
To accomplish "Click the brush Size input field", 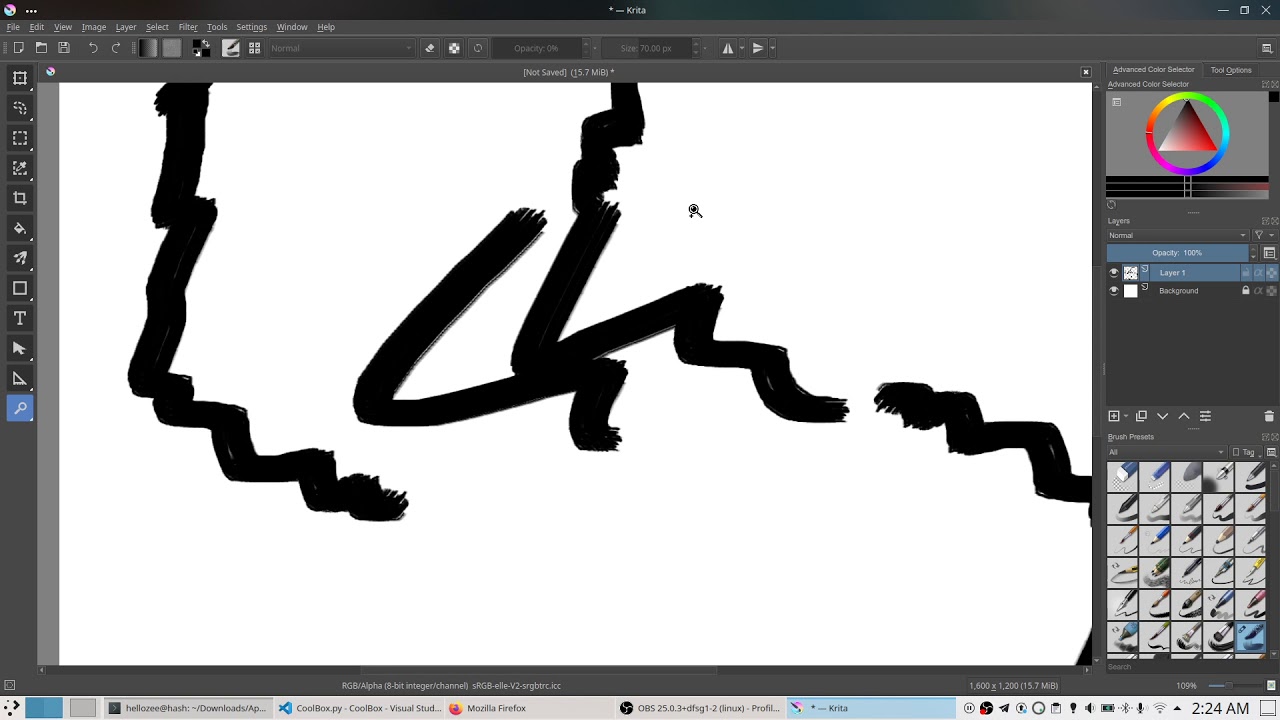I will [x=646, y=48].
